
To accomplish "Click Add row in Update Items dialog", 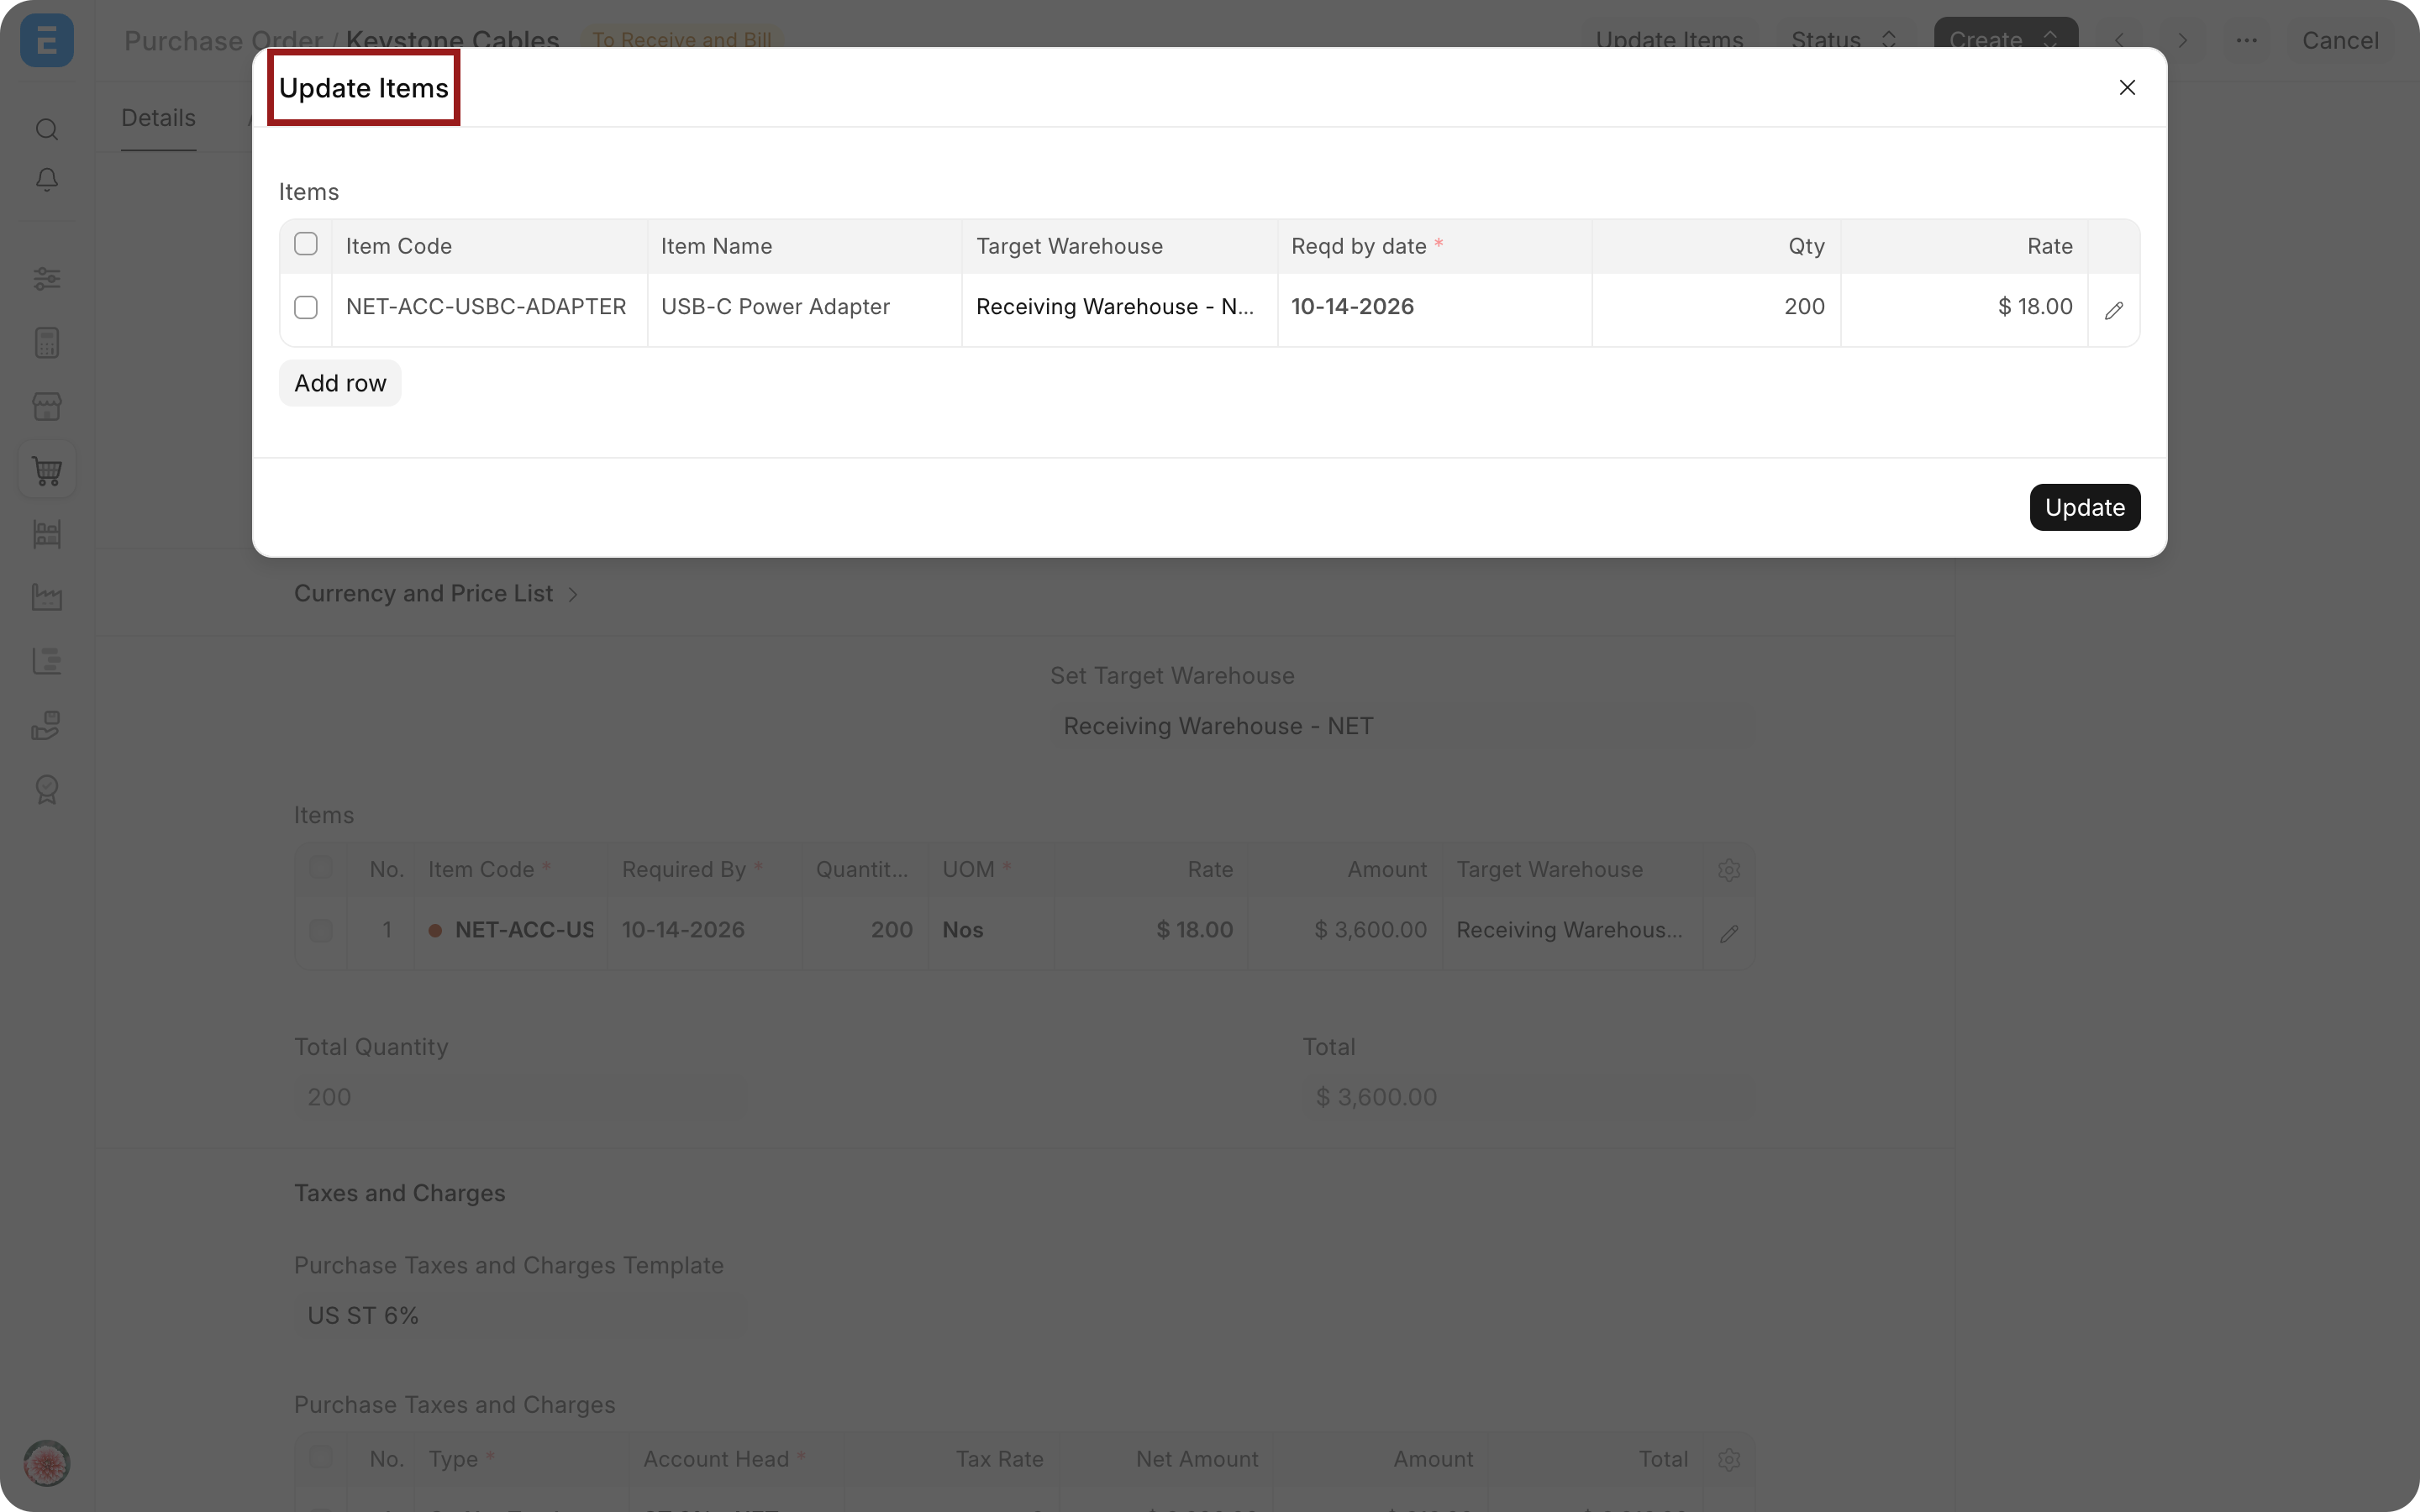I will (340, 383).
